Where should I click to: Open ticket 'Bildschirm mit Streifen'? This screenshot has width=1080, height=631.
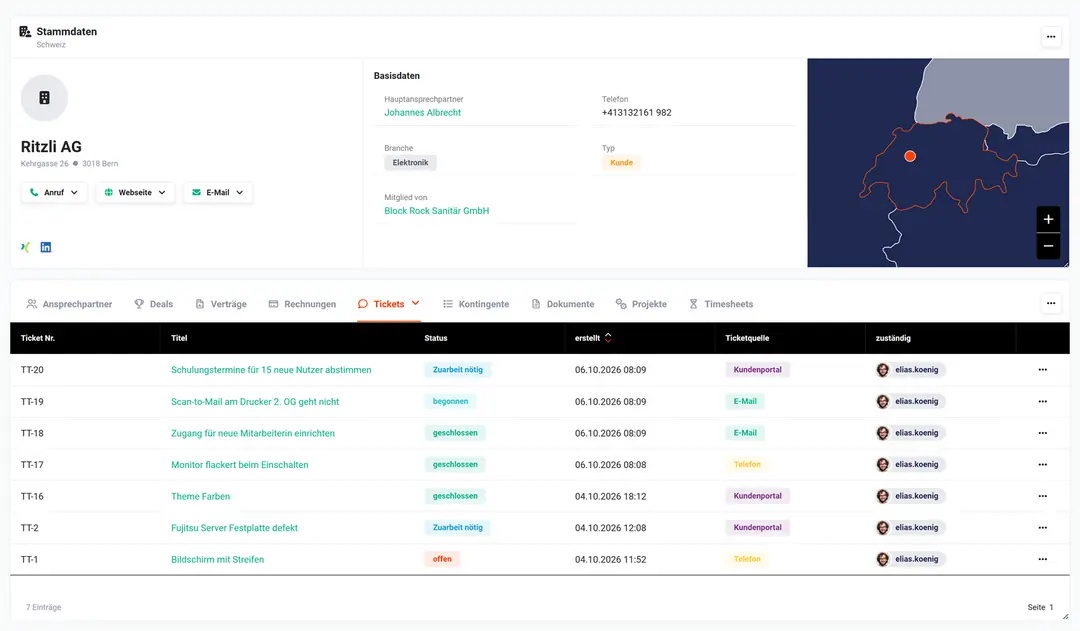218,559
